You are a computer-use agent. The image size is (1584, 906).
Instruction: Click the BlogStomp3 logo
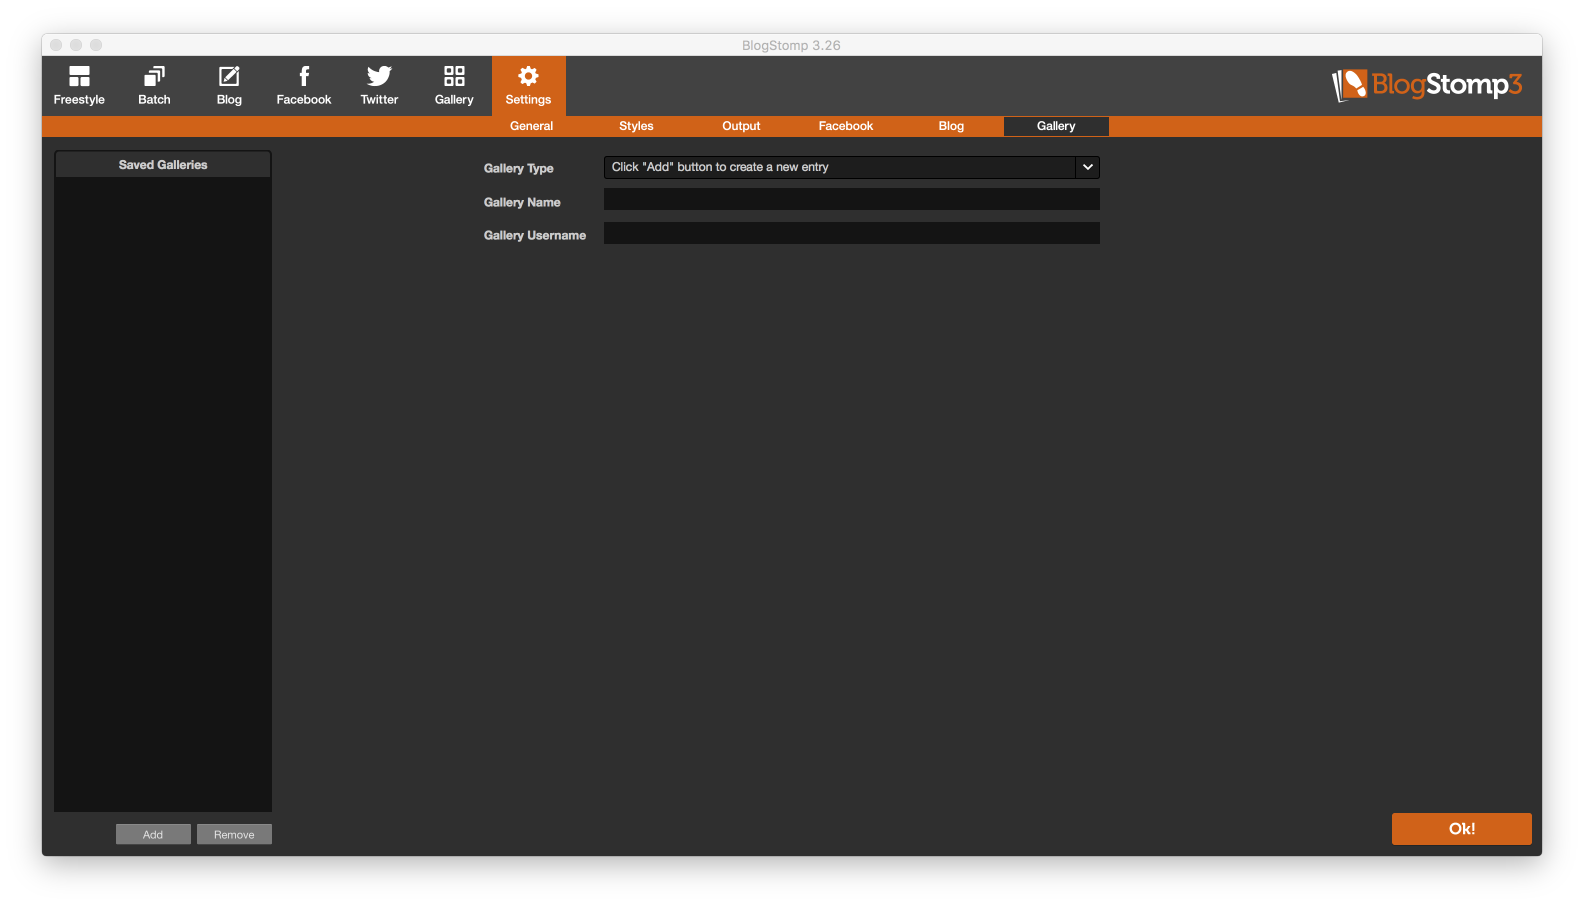1426,85
